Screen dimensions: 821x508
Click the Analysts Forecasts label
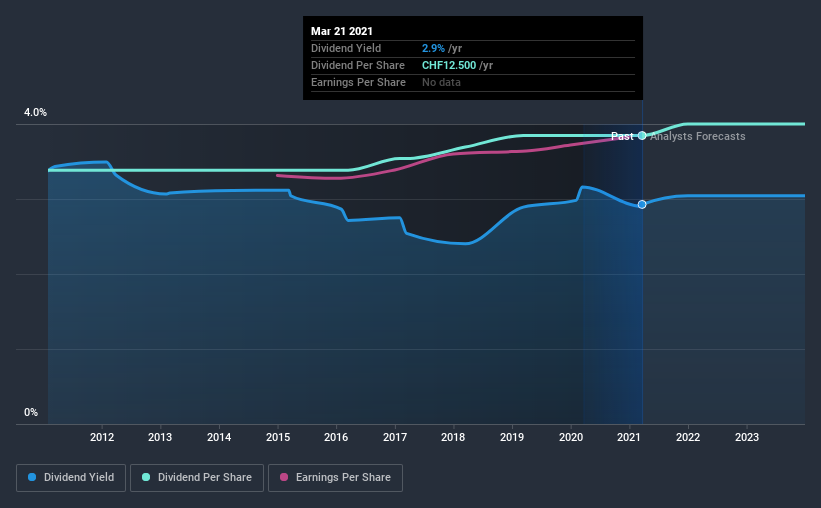coord(697,136)
